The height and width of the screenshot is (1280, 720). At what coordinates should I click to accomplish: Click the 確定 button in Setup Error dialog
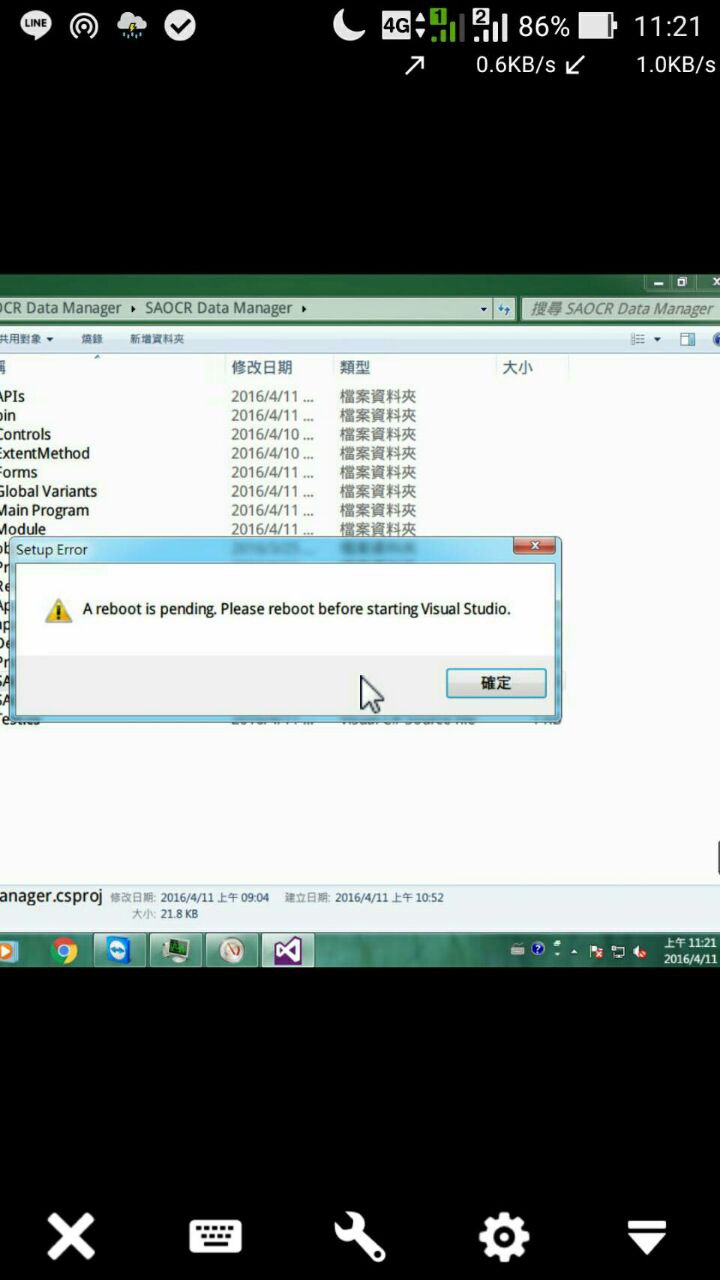tap(496, 683)
